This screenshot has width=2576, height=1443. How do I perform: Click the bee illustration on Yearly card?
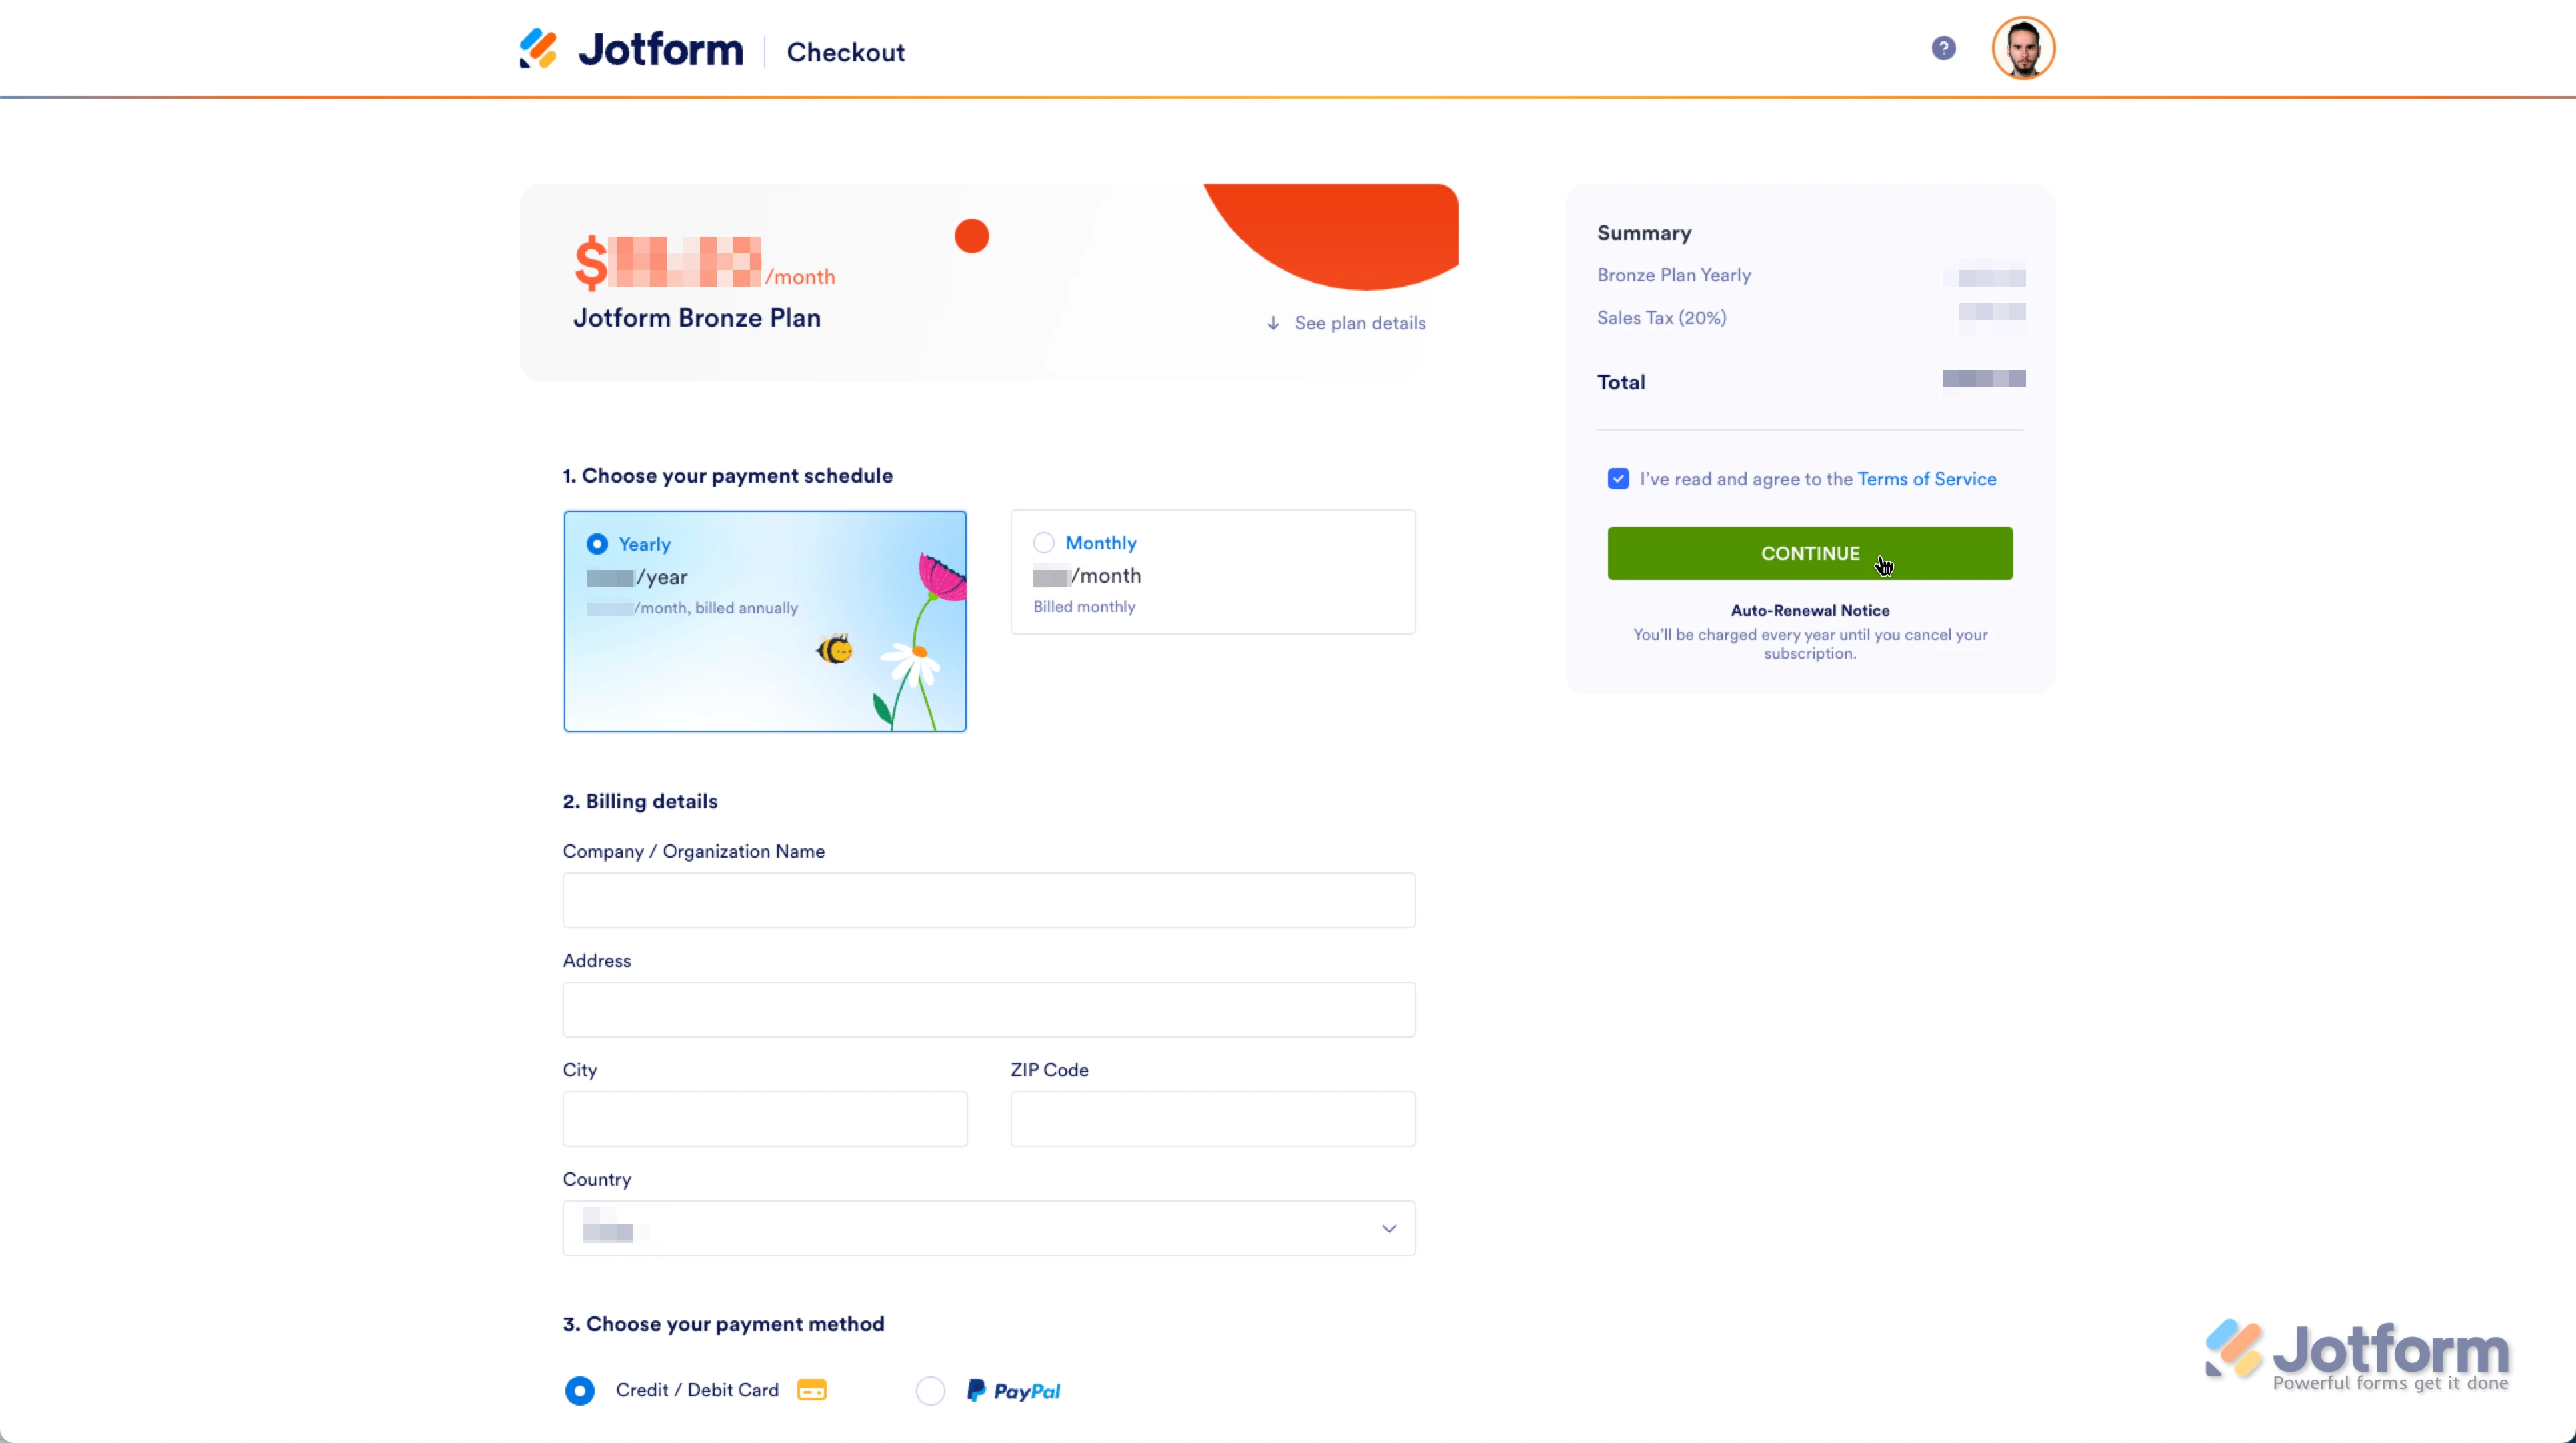pos(835,650)
